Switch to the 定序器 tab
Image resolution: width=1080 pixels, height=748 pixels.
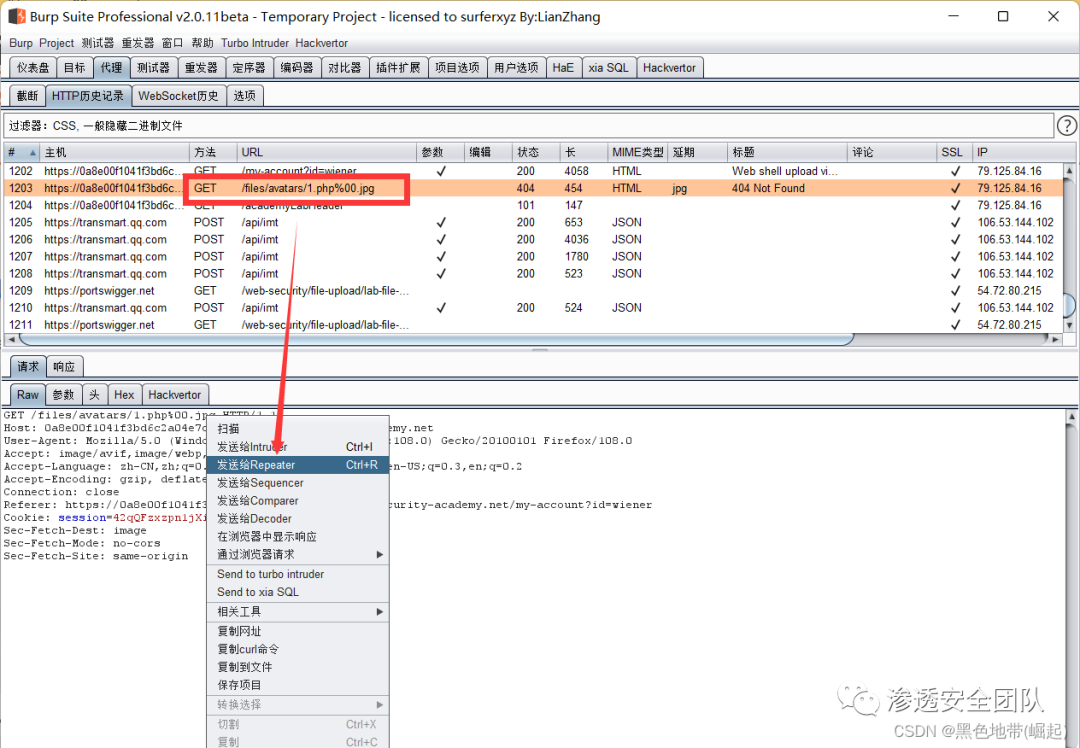(249, 67)
